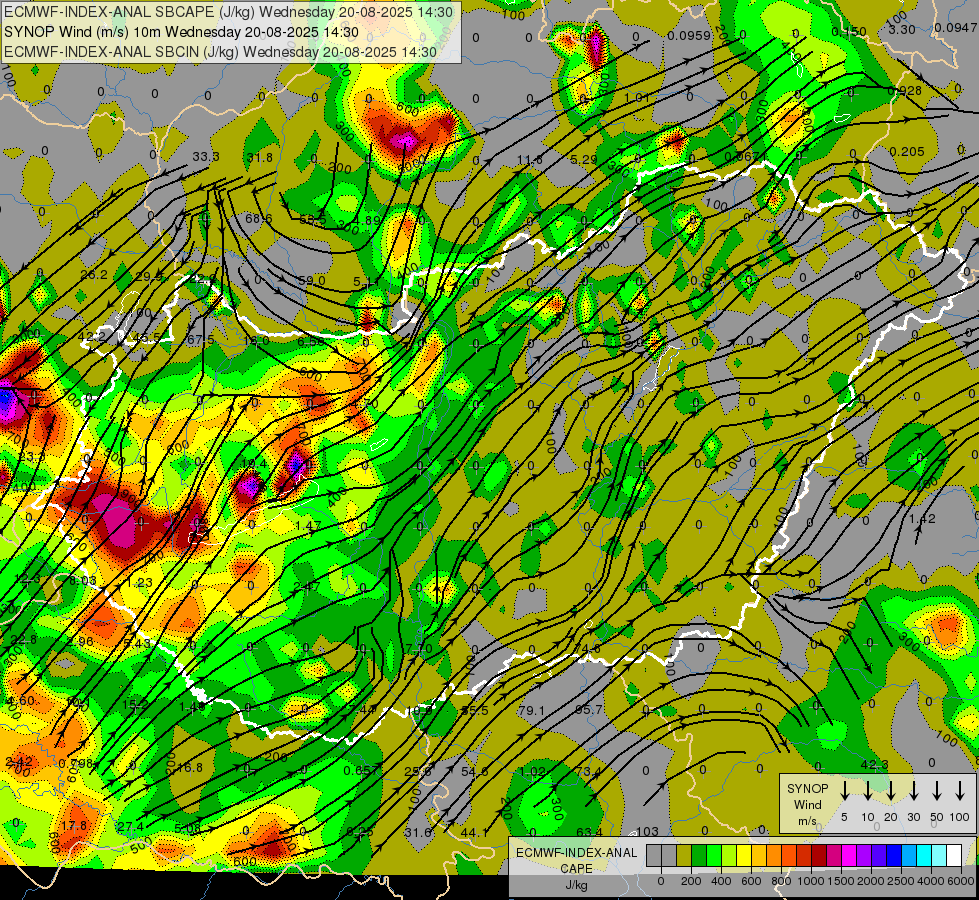This screenshot has height=900, width=979.
Task: Click the 3.30 value on the map
Action: [902, 30]
